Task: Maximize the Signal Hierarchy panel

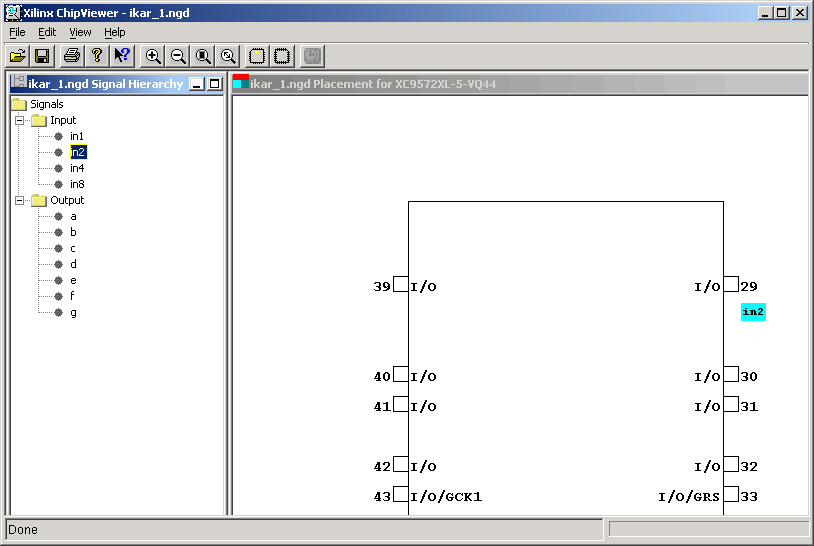Action: pyautogui.click(x=214, y=84)
